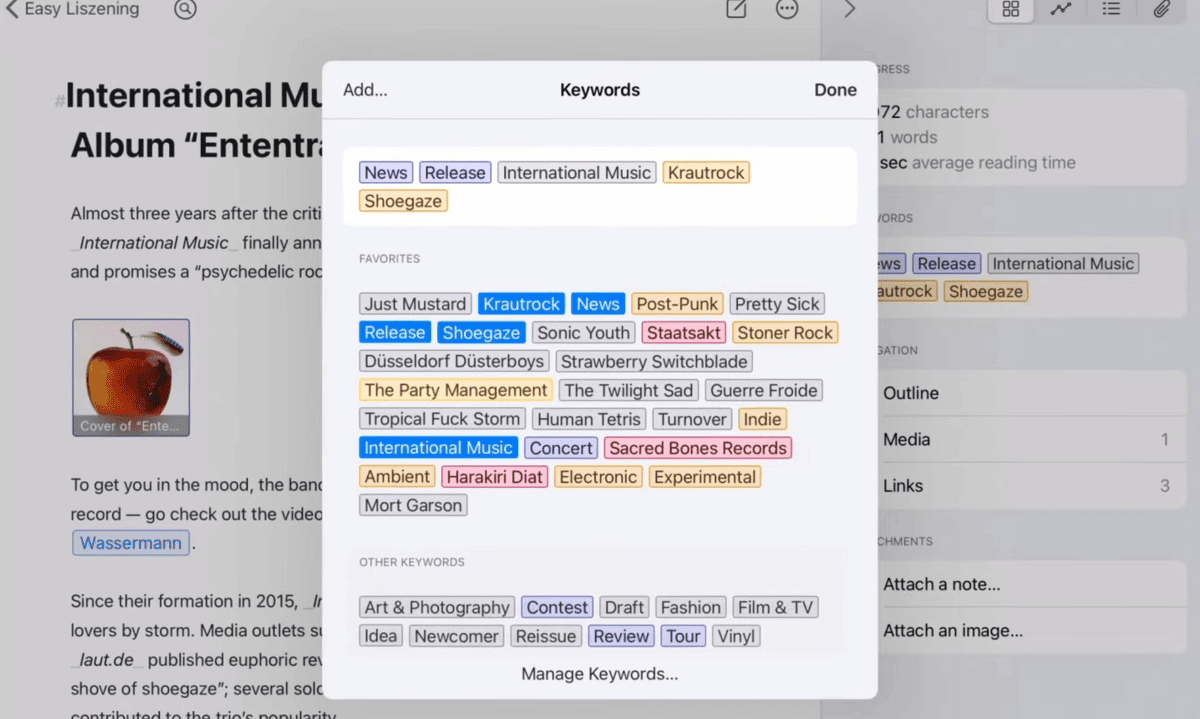Select the pink Staatsakt keyword tag
1200x719 pixels.
[x=683, y=333]
